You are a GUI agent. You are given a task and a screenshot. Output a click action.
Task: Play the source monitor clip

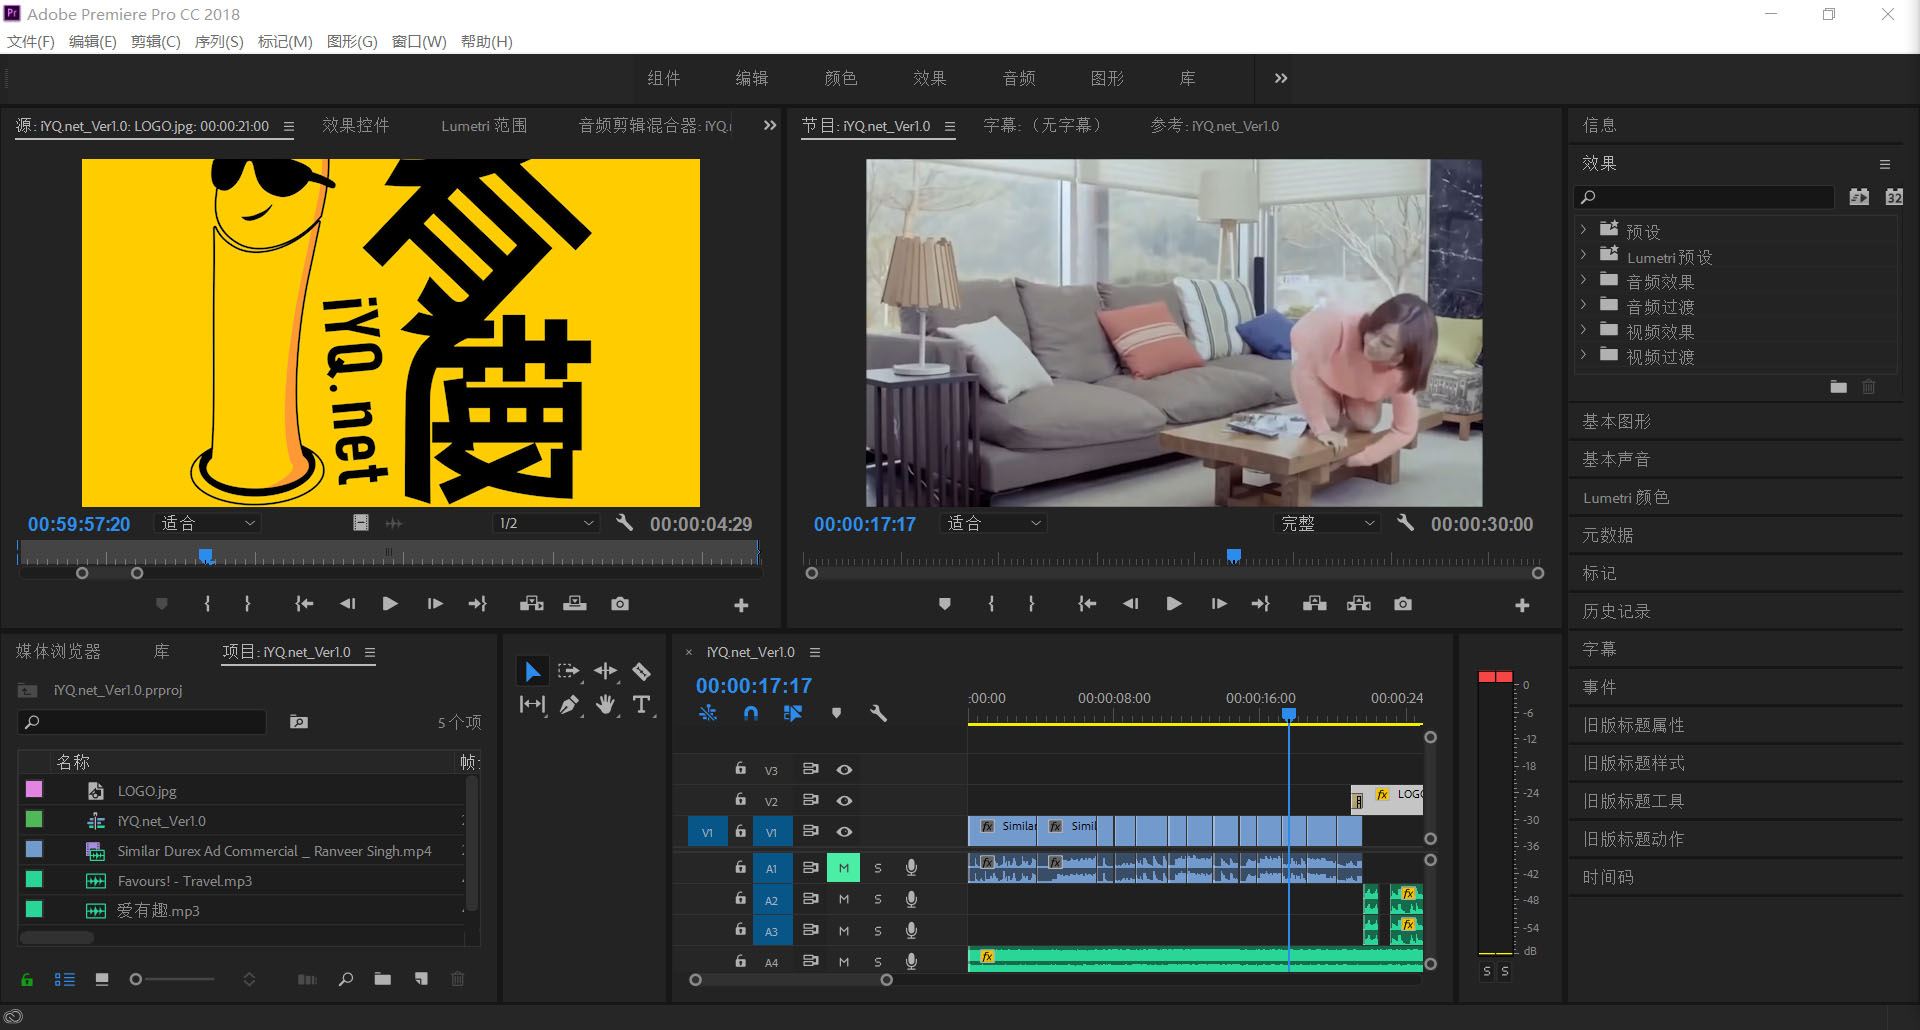pyautogui.click(x=390, y=604)
